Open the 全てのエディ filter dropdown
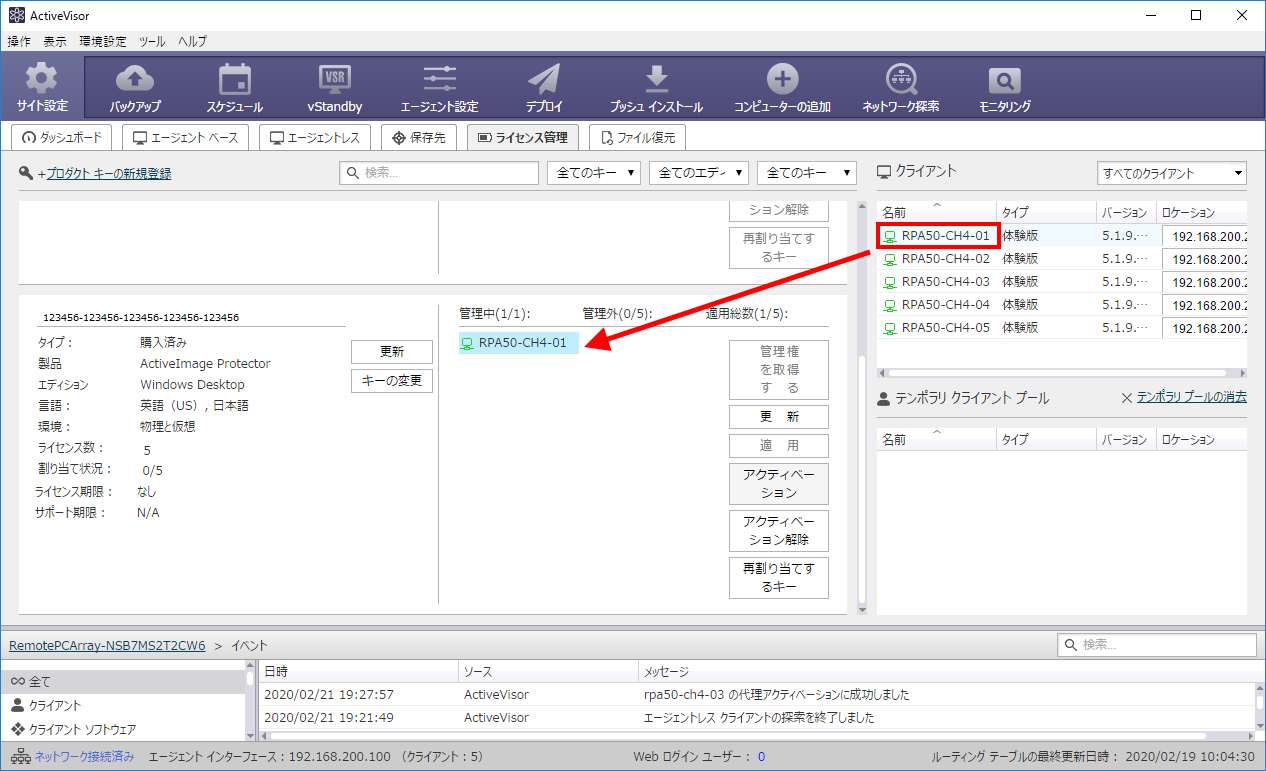 (698, 173)
